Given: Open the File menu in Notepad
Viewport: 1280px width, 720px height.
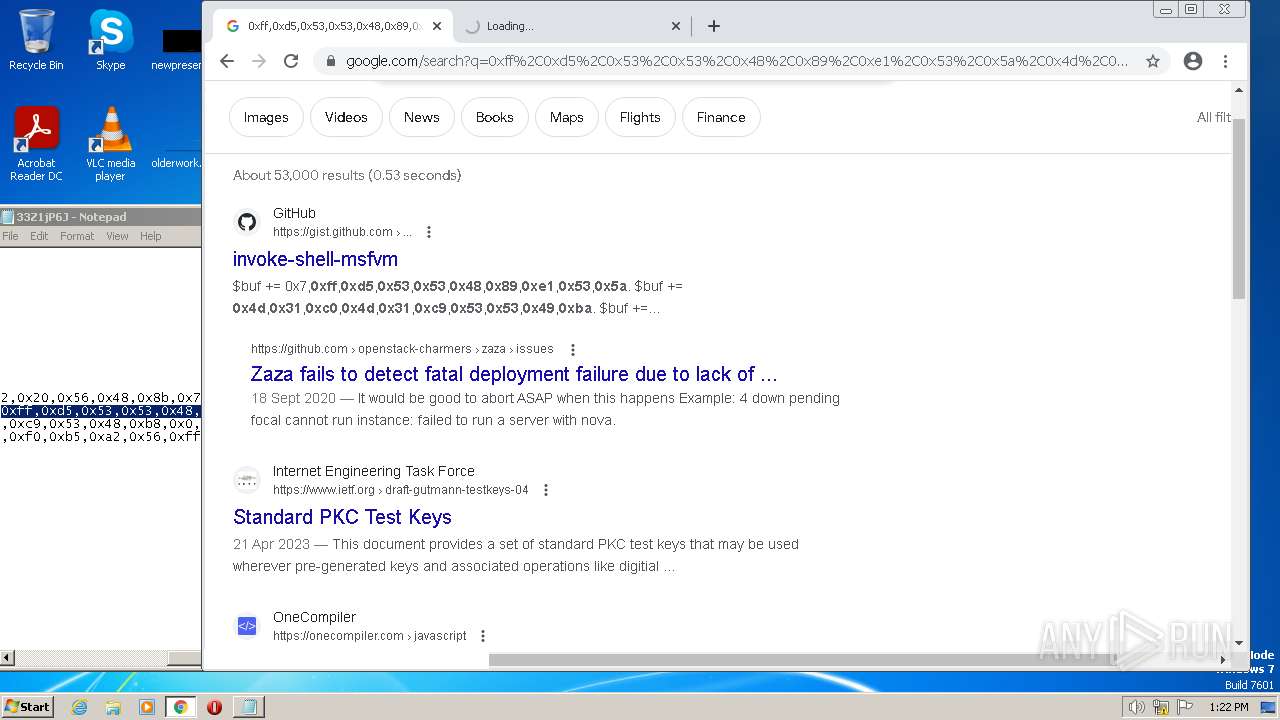Looking at the screenshot, I should [10, 236].
